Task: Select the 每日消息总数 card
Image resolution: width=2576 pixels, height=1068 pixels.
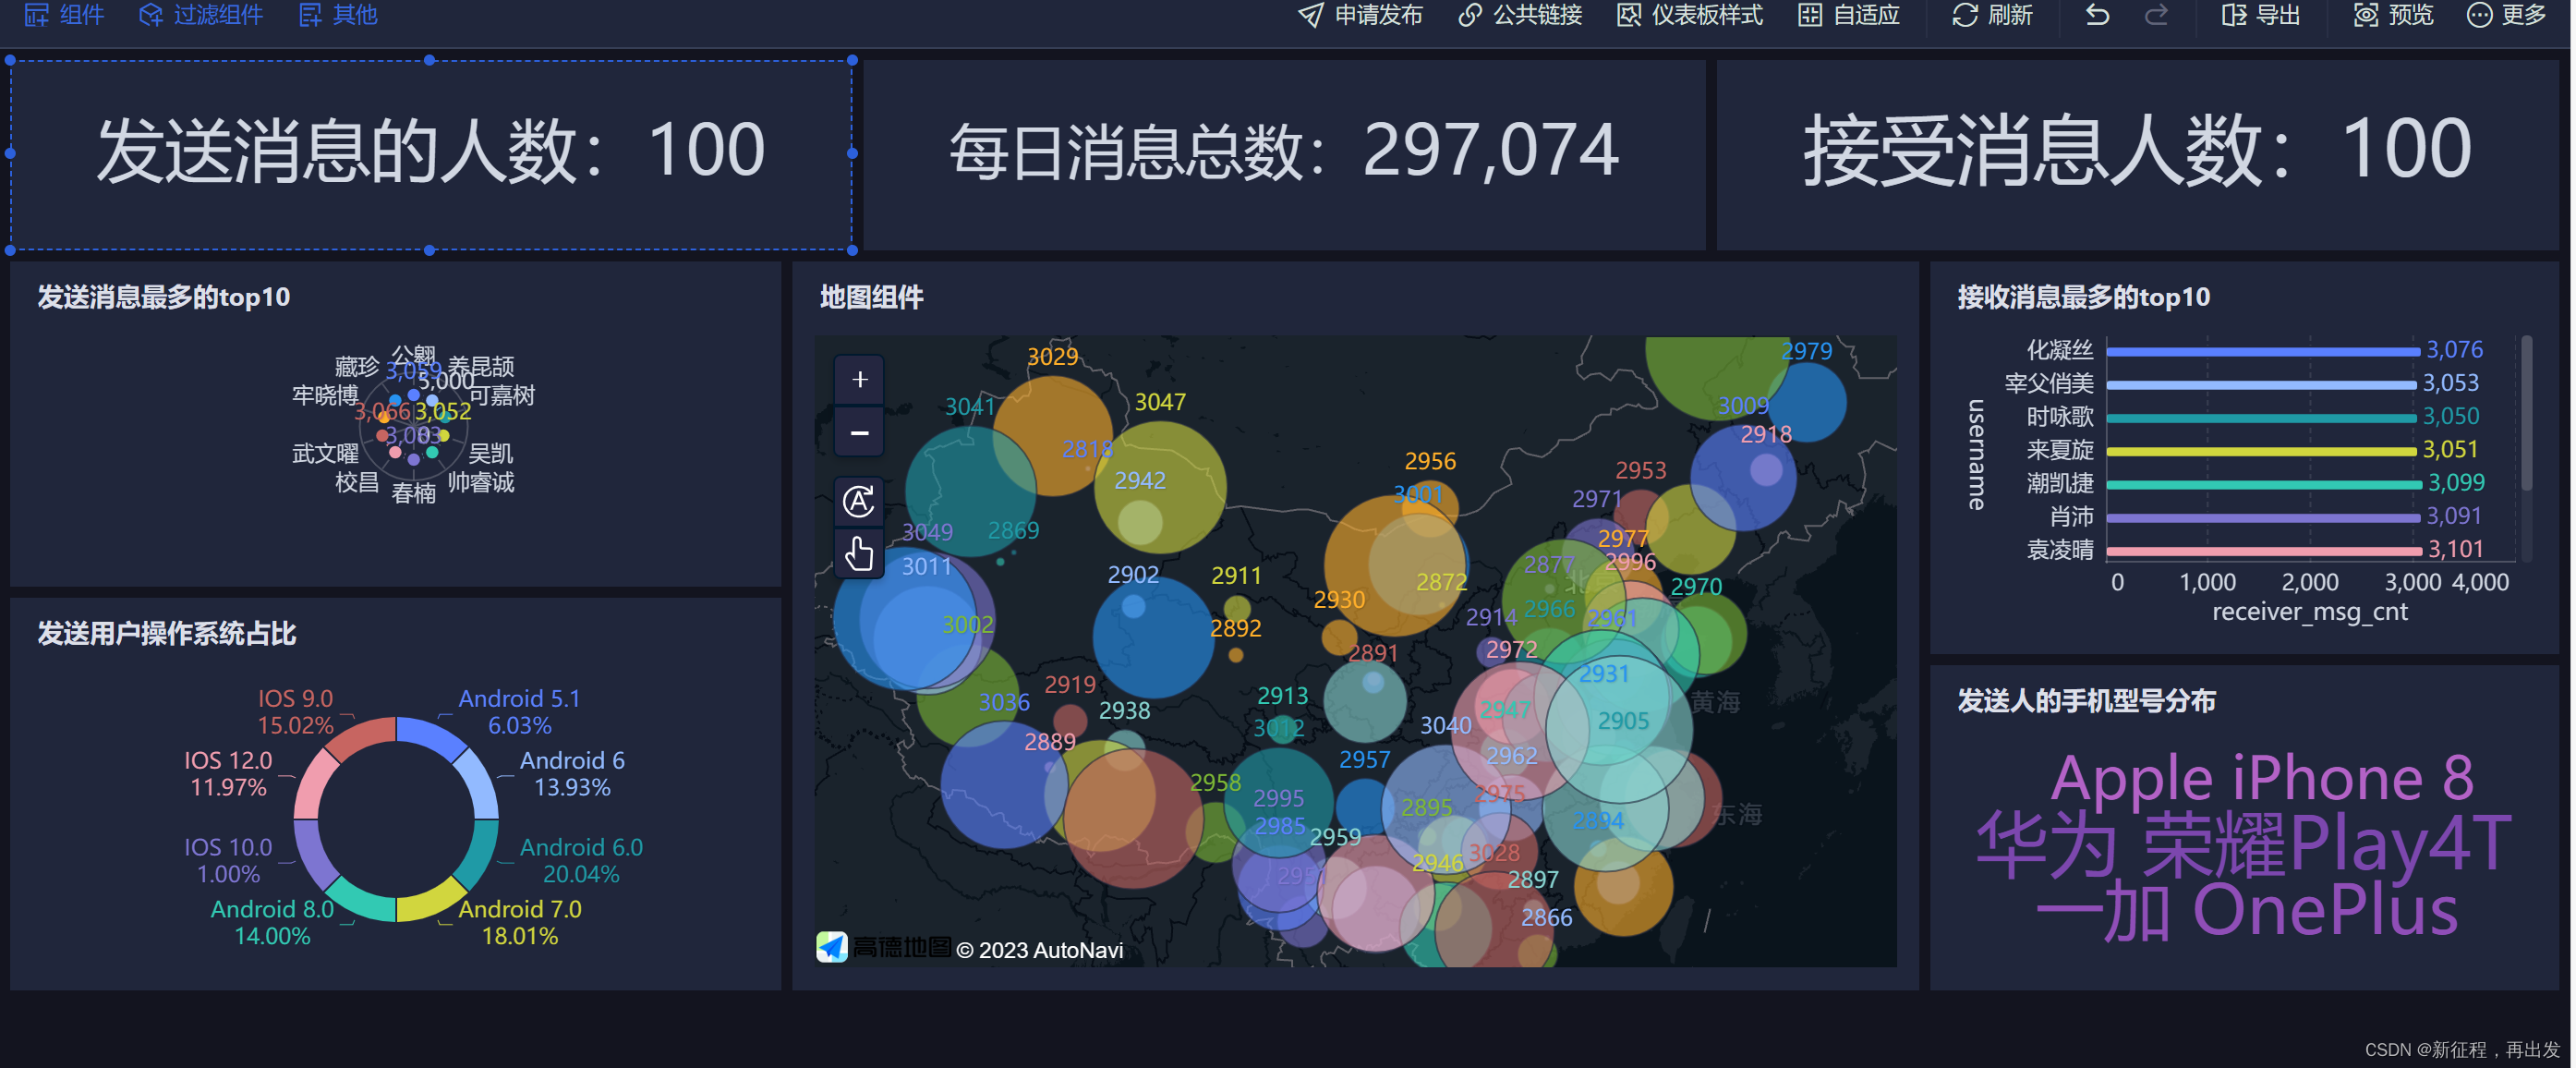Action: pos(1284,155)
